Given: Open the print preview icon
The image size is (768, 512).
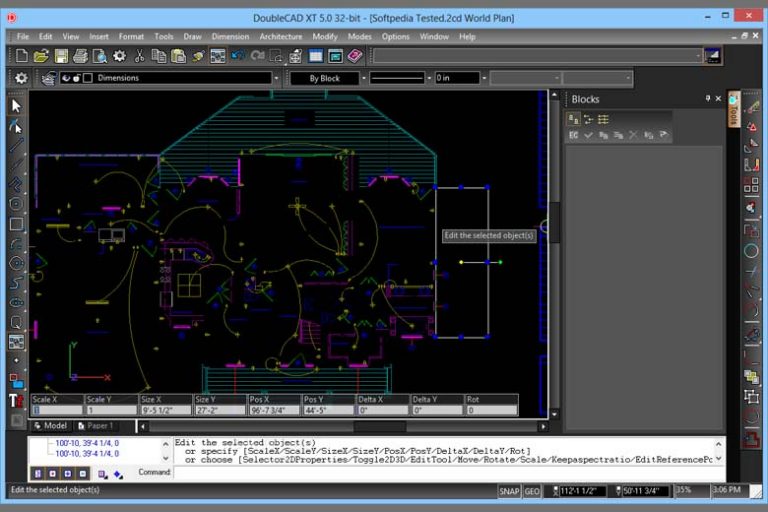Looking at the screenshot, I should (x=100, y=56).
